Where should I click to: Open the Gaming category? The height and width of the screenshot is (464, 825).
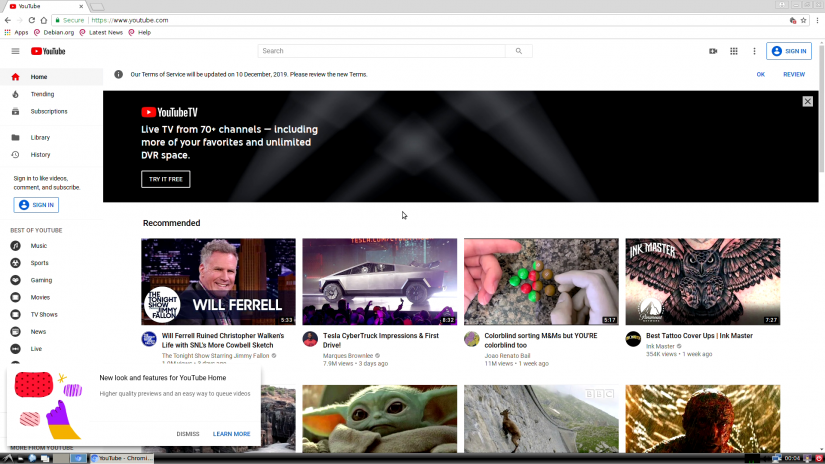(41, 280)
